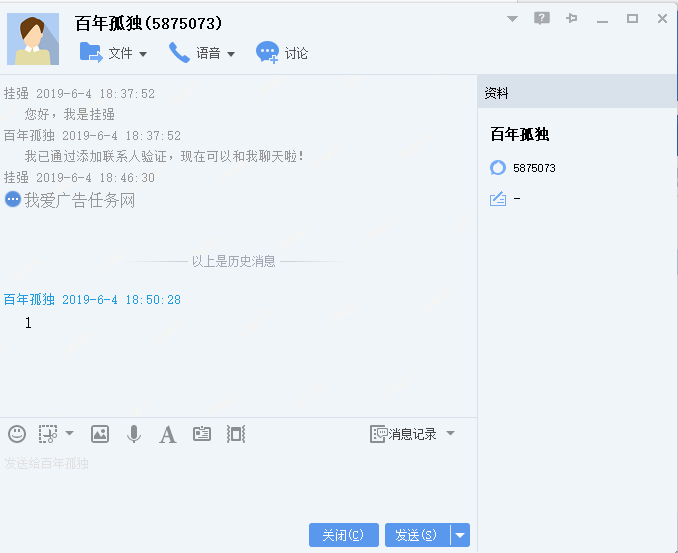Viewport: 678px width, 553px height.
Task: Select the 资料 profile tab
Action: tap(496, 93)
